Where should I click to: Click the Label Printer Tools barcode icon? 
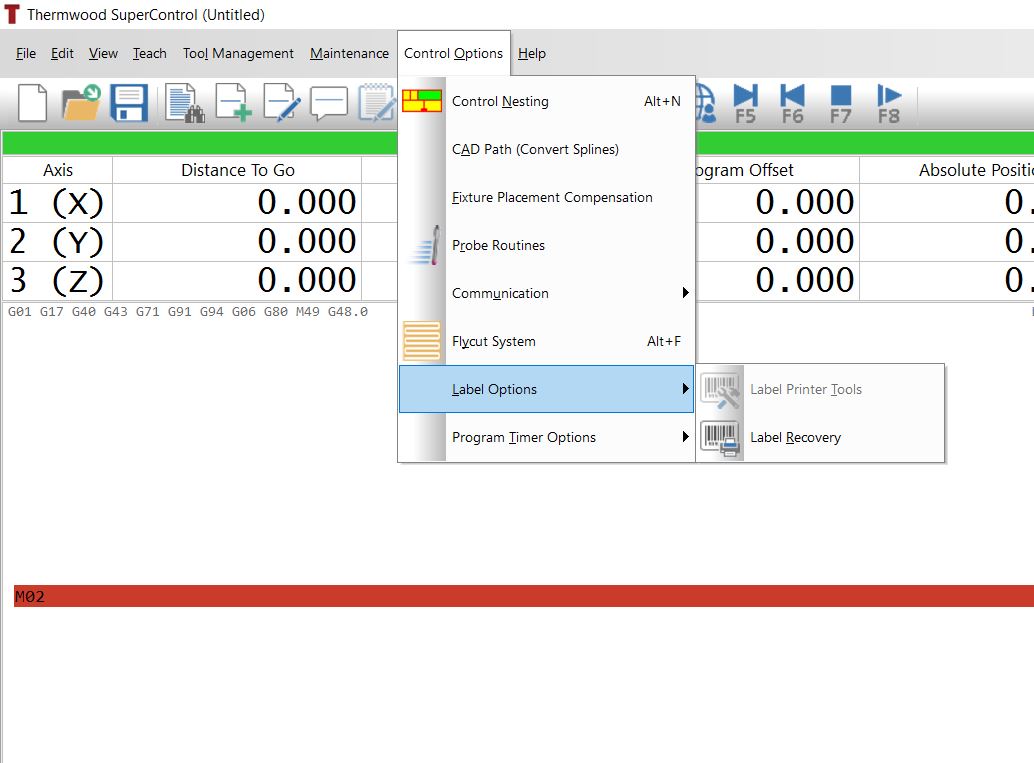720,390
